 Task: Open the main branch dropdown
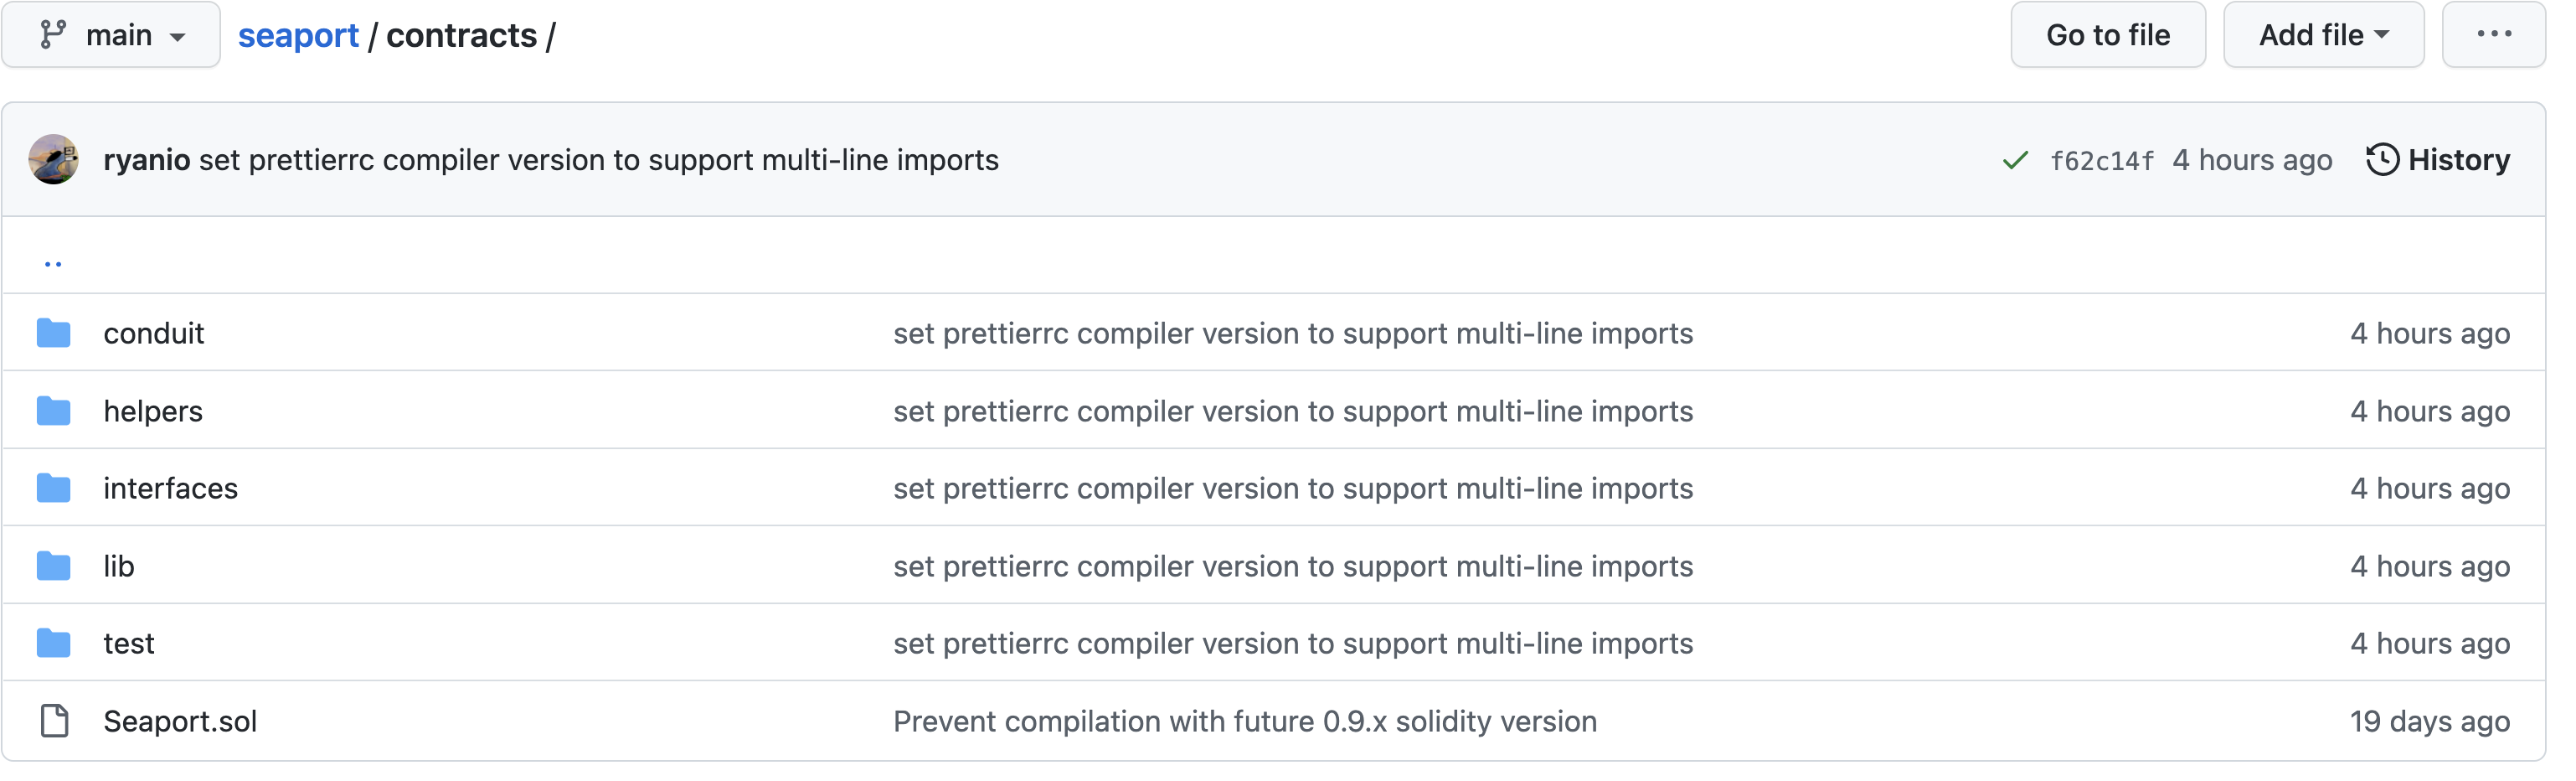pos(111,35)
